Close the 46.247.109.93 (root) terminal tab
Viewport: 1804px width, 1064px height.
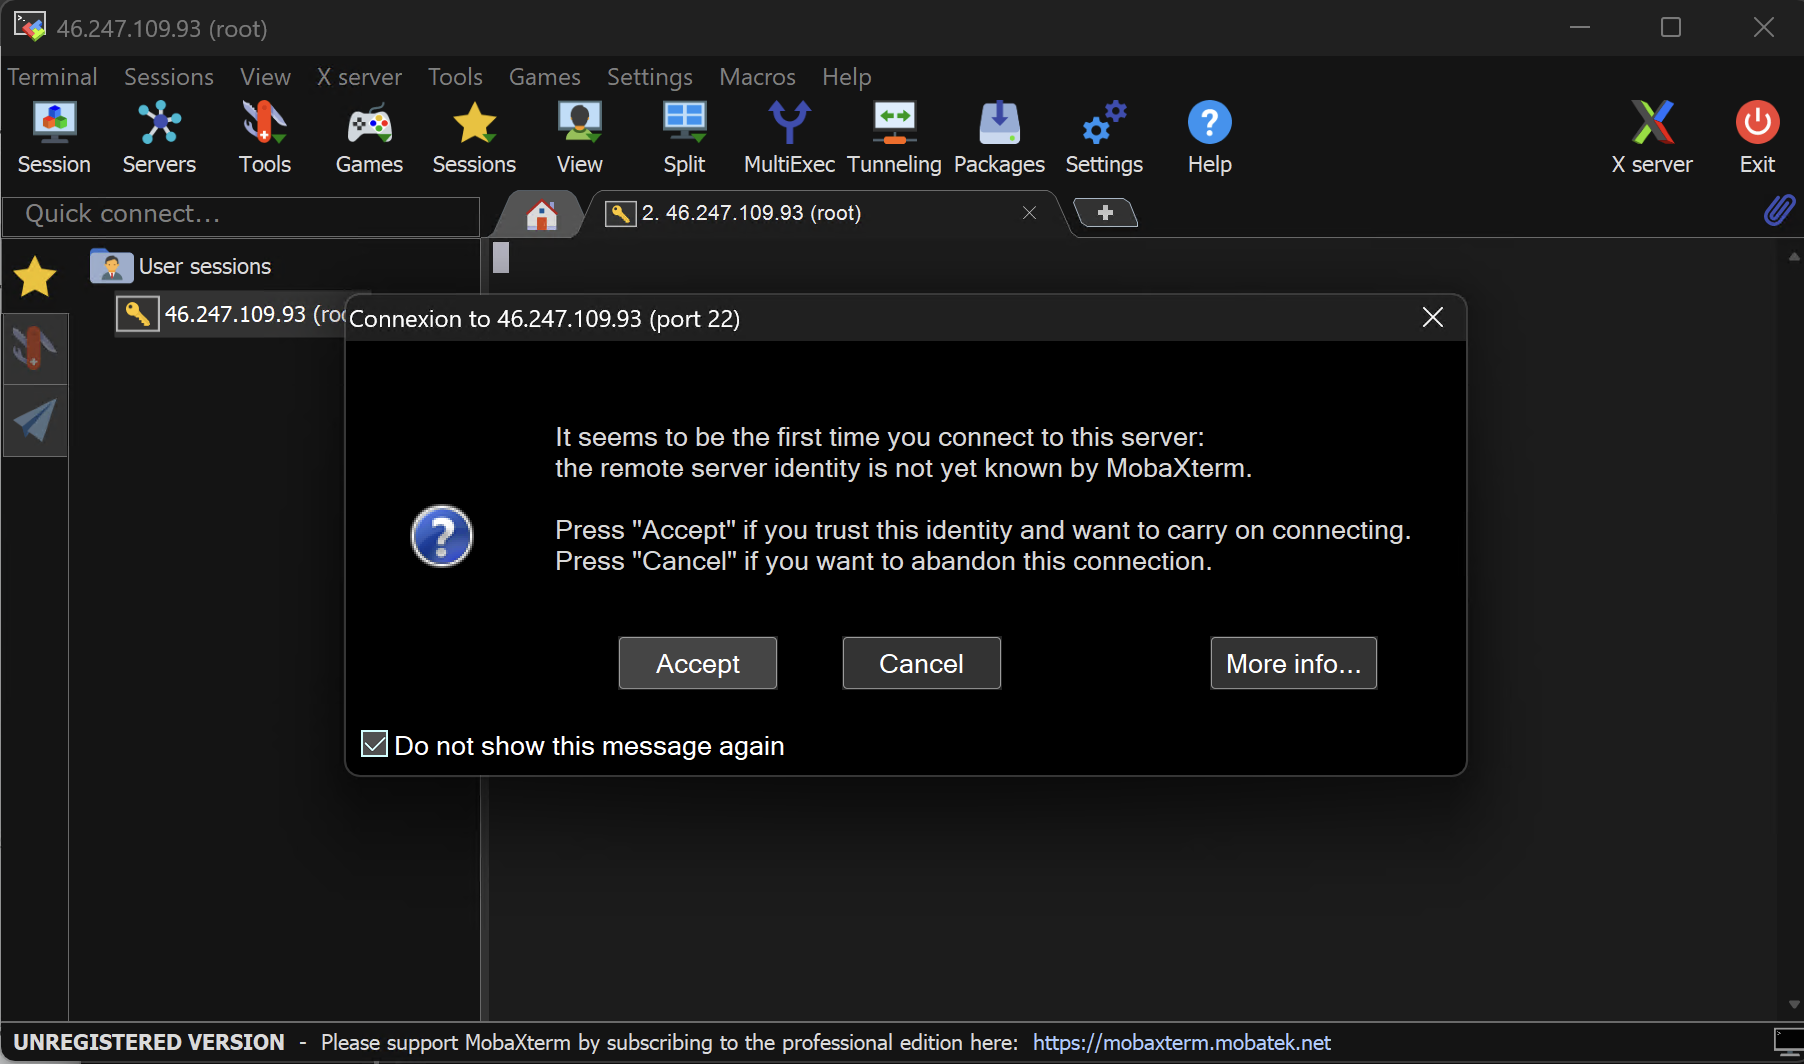[1029, 213]
